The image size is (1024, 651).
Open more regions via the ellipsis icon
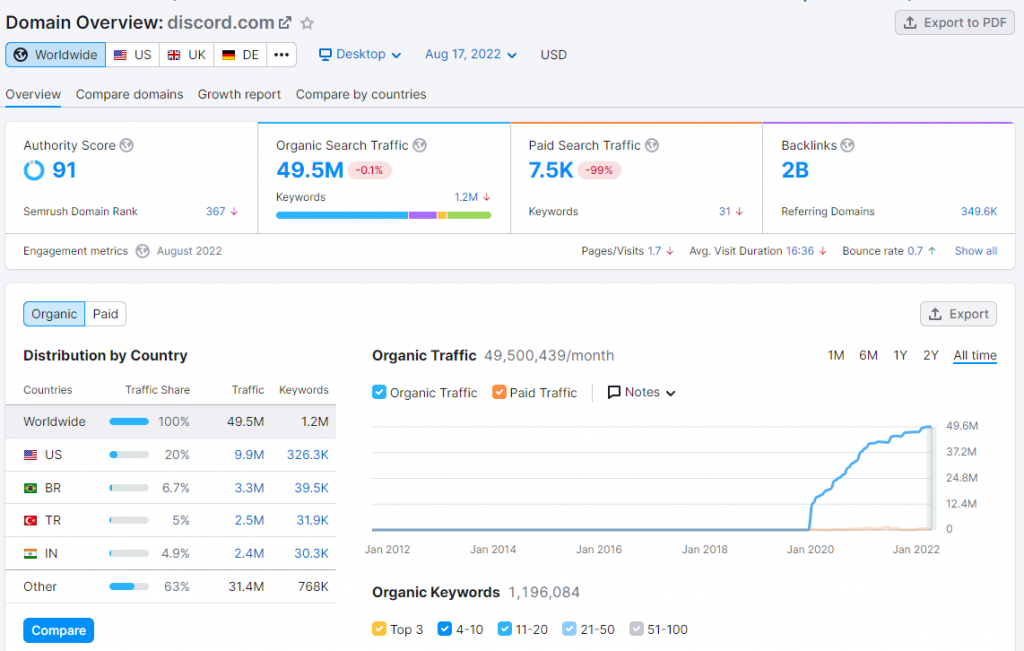coord(281,55)
